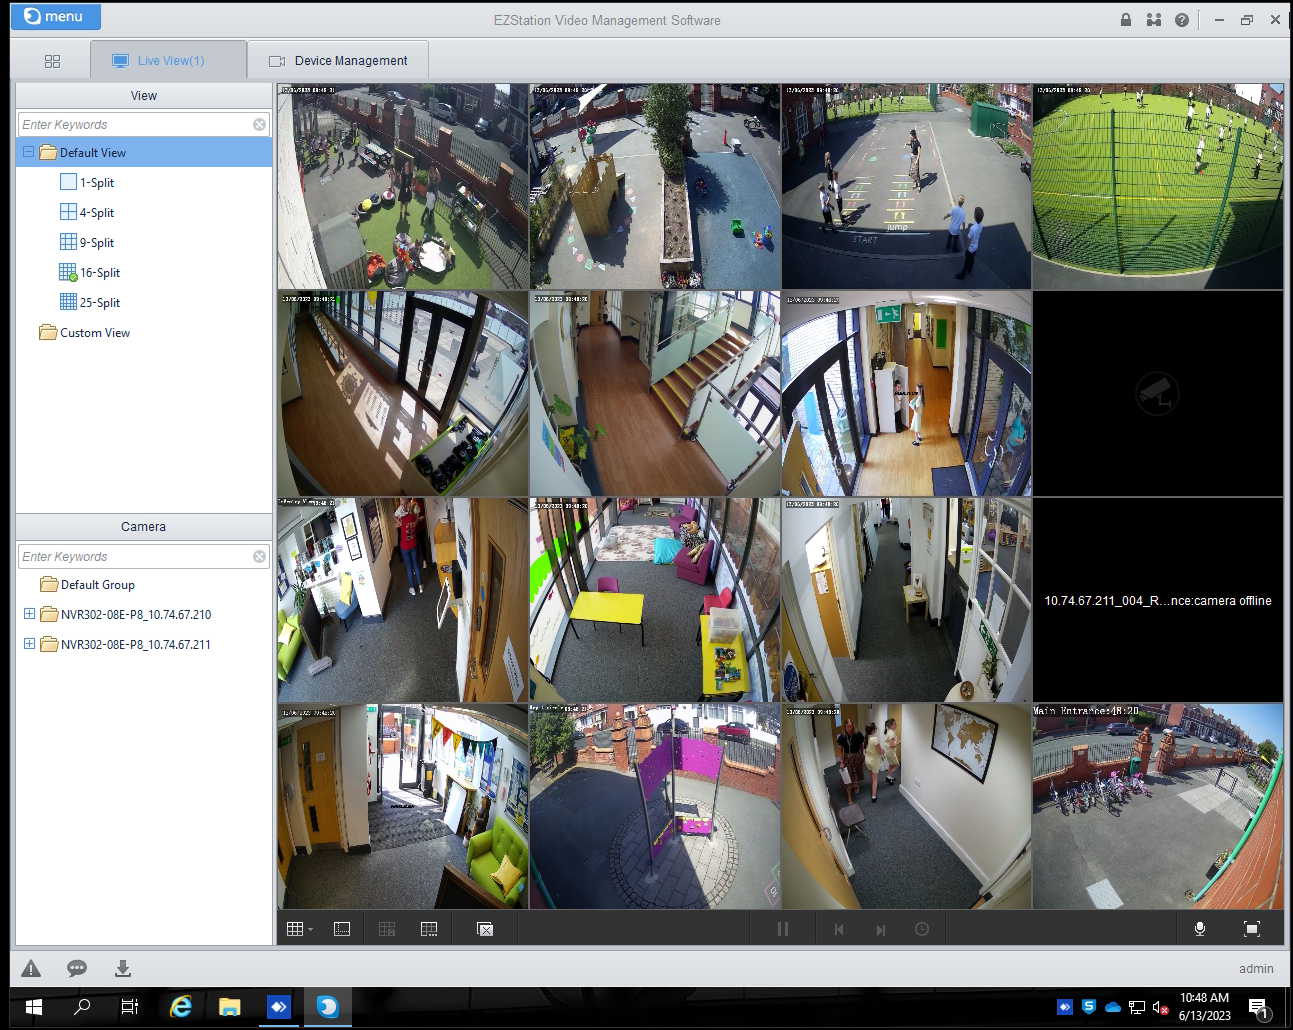Click the next frame button
The image size is (1293, 1030).
pos(881,929)
